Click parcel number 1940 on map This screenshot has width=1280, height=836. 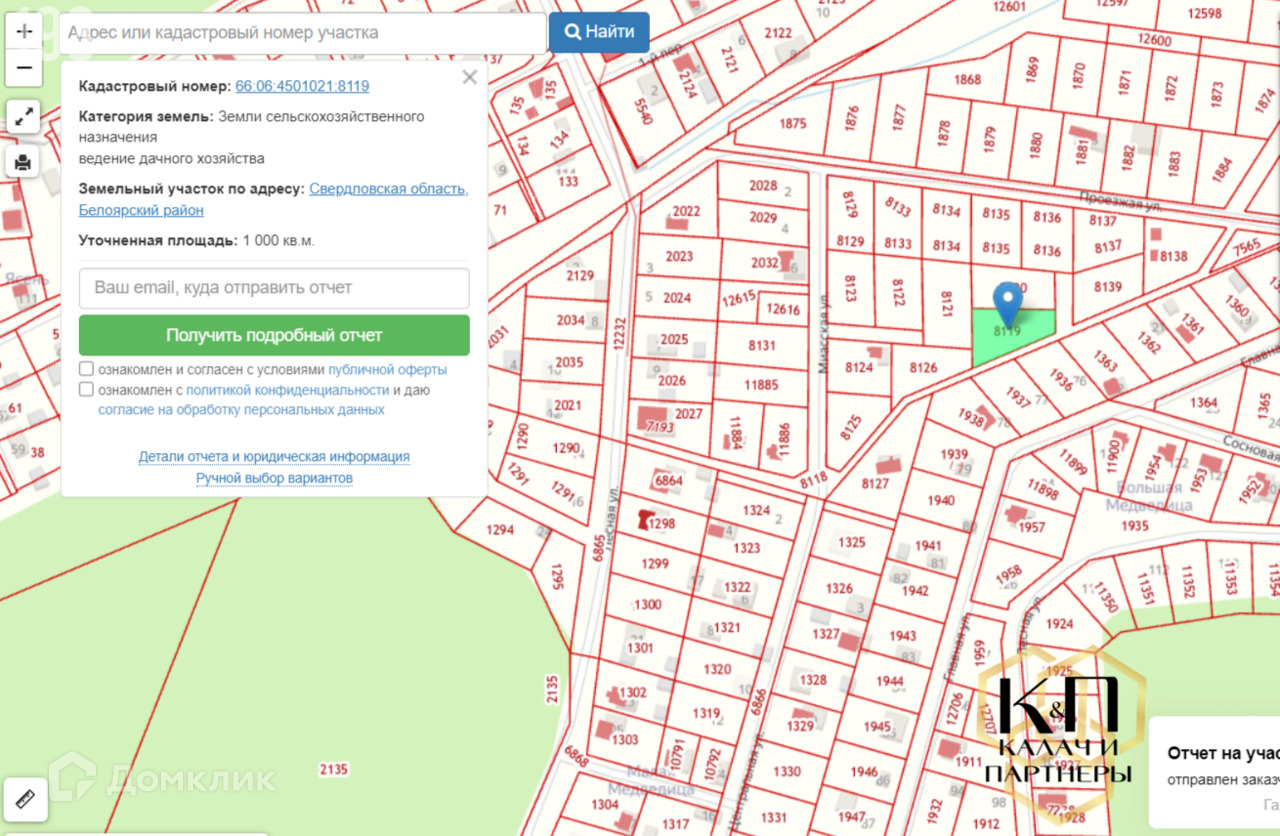click(x=941, y=501)
